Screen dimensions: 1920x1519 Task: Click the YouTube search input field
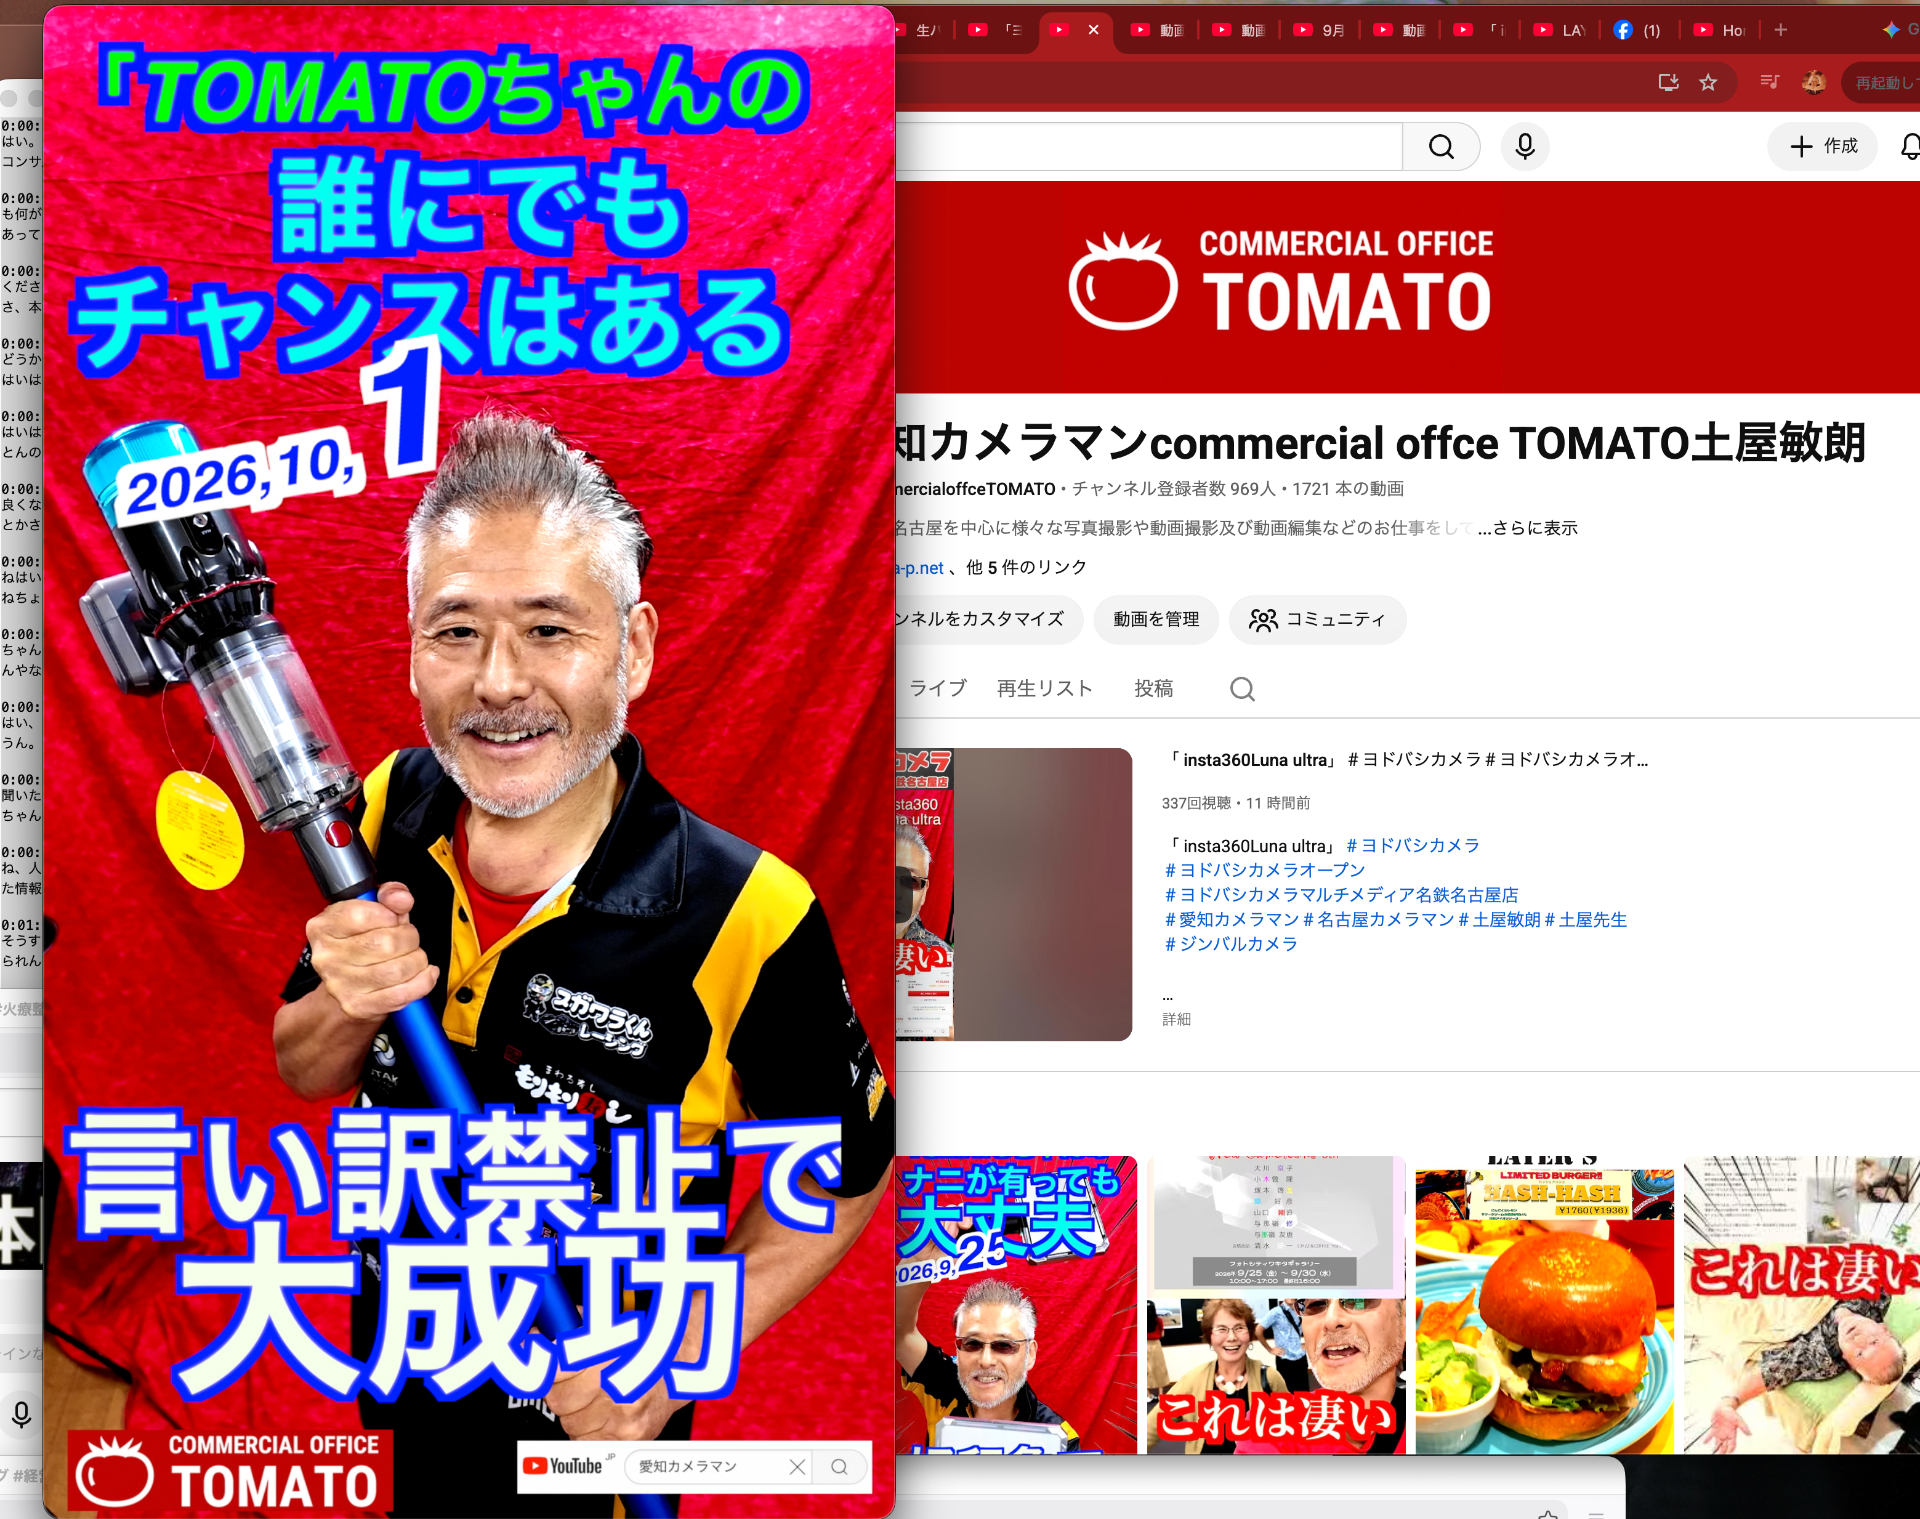1149,147
